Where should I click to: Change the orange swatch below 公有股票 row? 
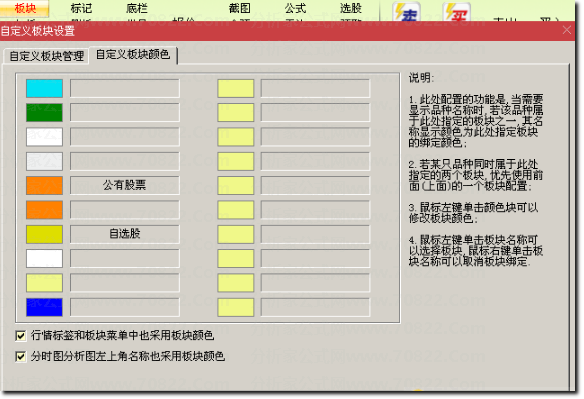pos(44,210)
